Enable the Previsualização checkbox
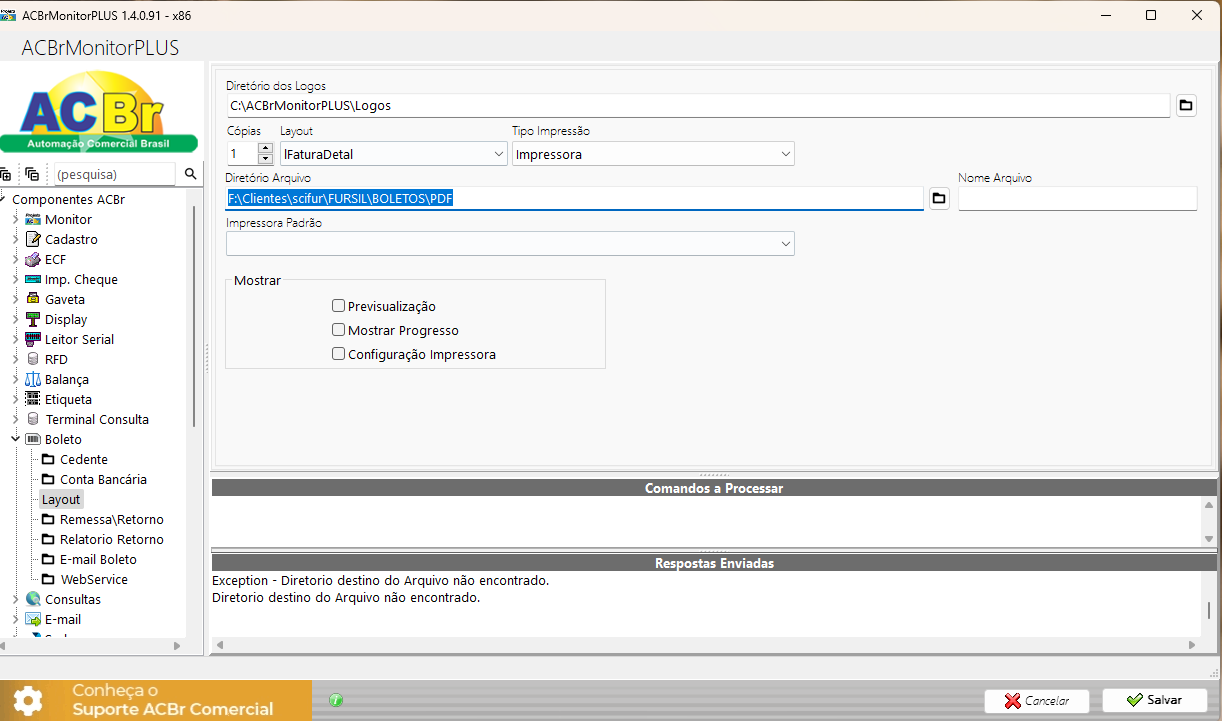Image resolution: width=1222 pixels, height=721 pixels. (339, 306)
